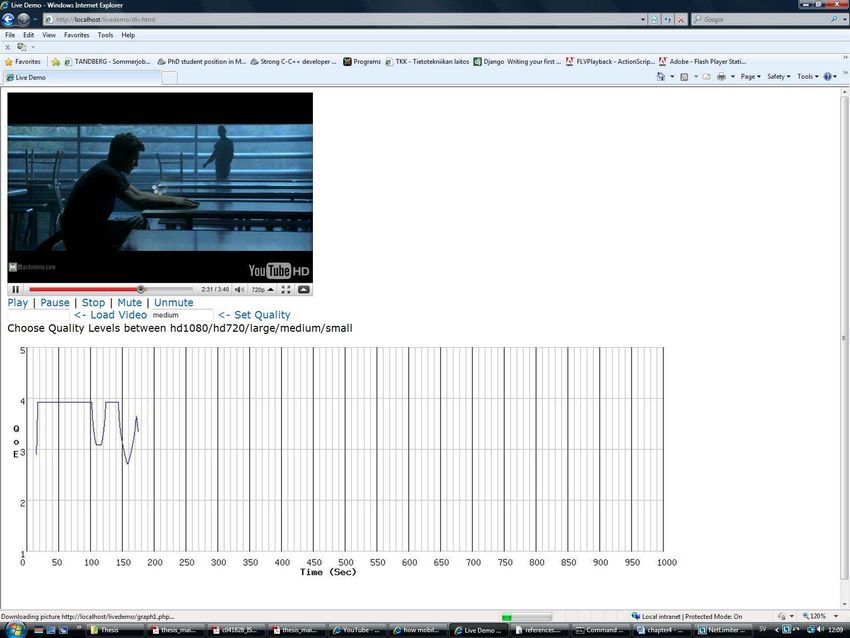This screenshot has height=638, width=850.
Task: Click the Play link below the video
Action: [x=17, y=302]
